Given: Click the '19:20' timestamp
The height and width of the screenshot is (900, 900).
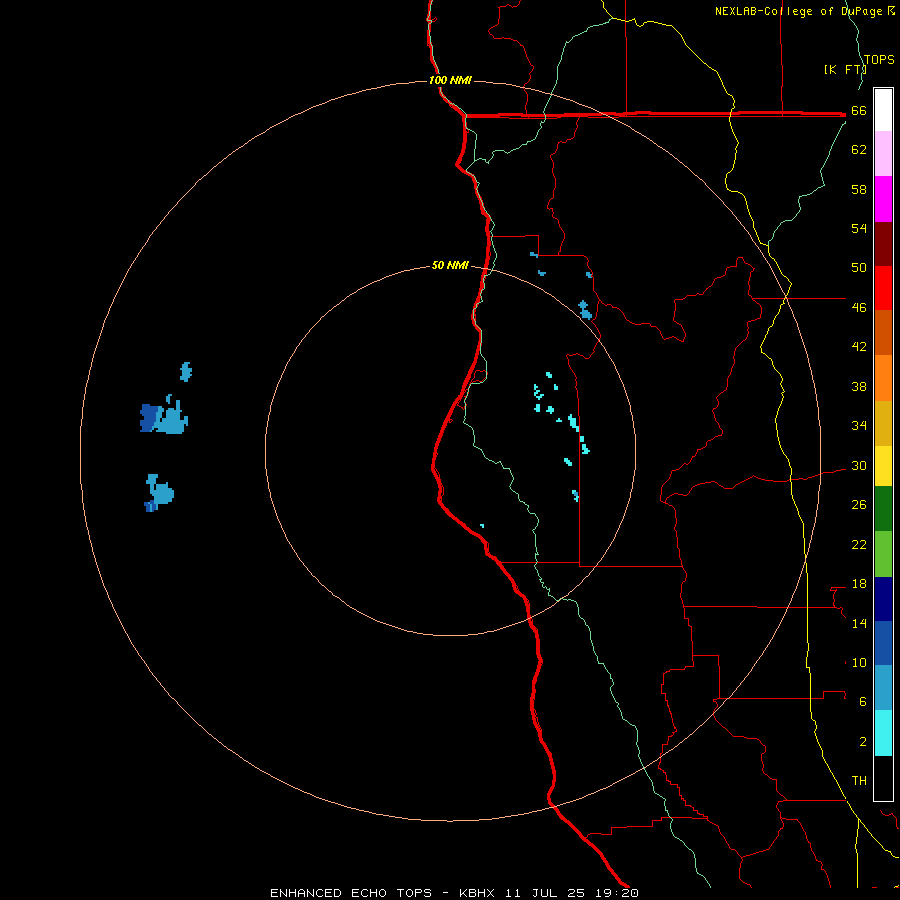Looking at the screenshot, I should click(616, 893).
